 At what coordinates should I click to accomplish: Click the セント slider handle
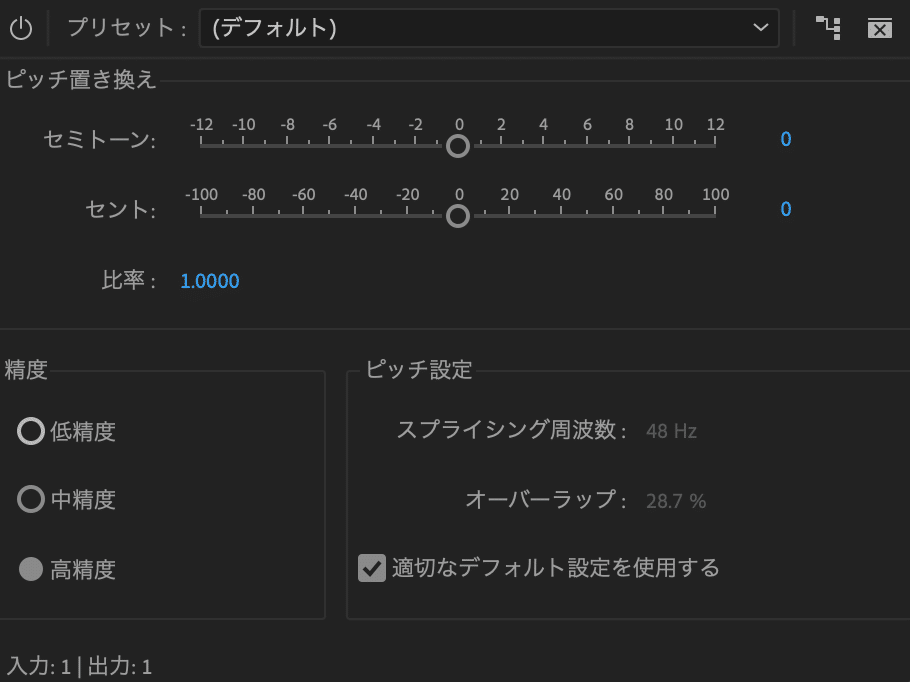458,216
